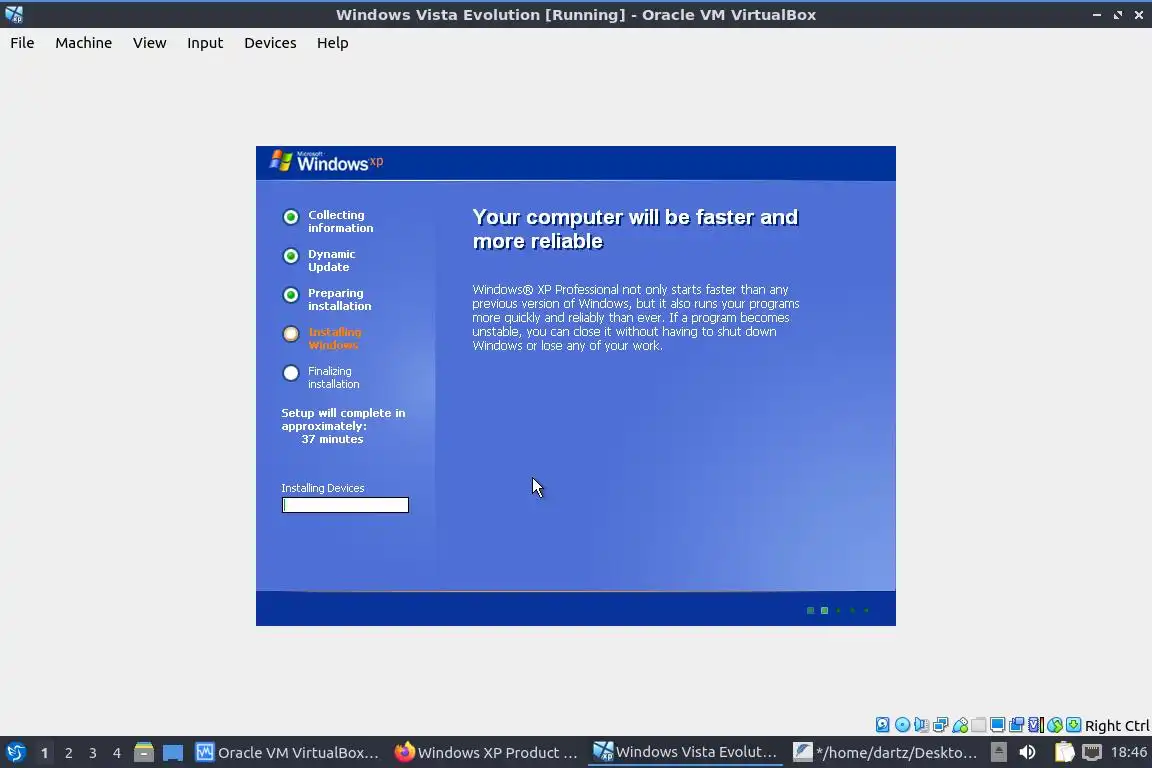Click the 'Installing Devices' label
The image size is (1152, 768).
323,488
